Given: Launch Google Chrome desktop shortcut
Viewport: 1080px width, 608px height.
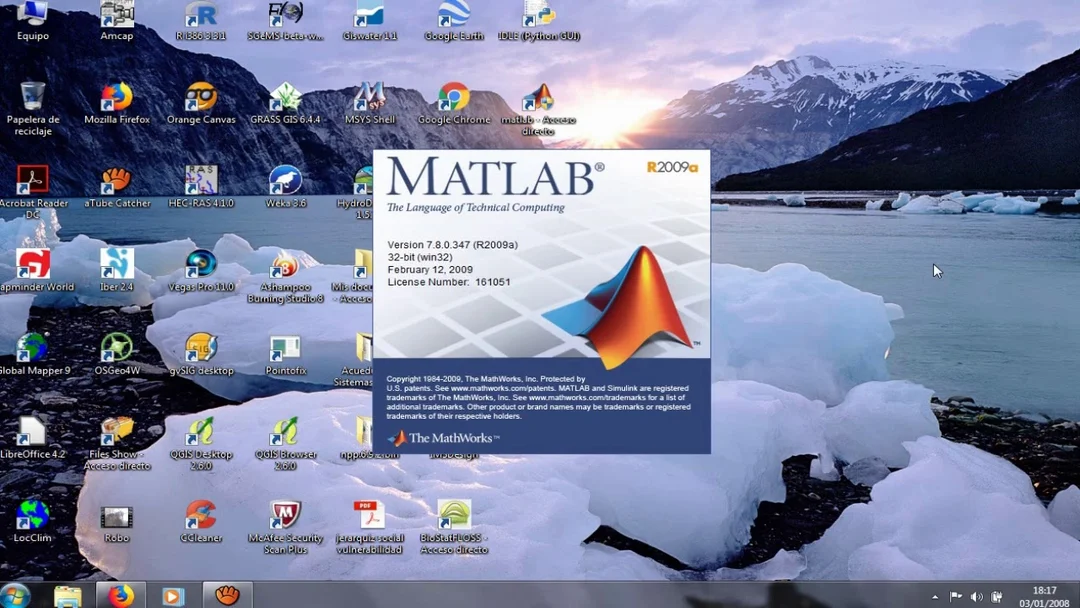Looking at the screenshot, I should tap(454, 103).
